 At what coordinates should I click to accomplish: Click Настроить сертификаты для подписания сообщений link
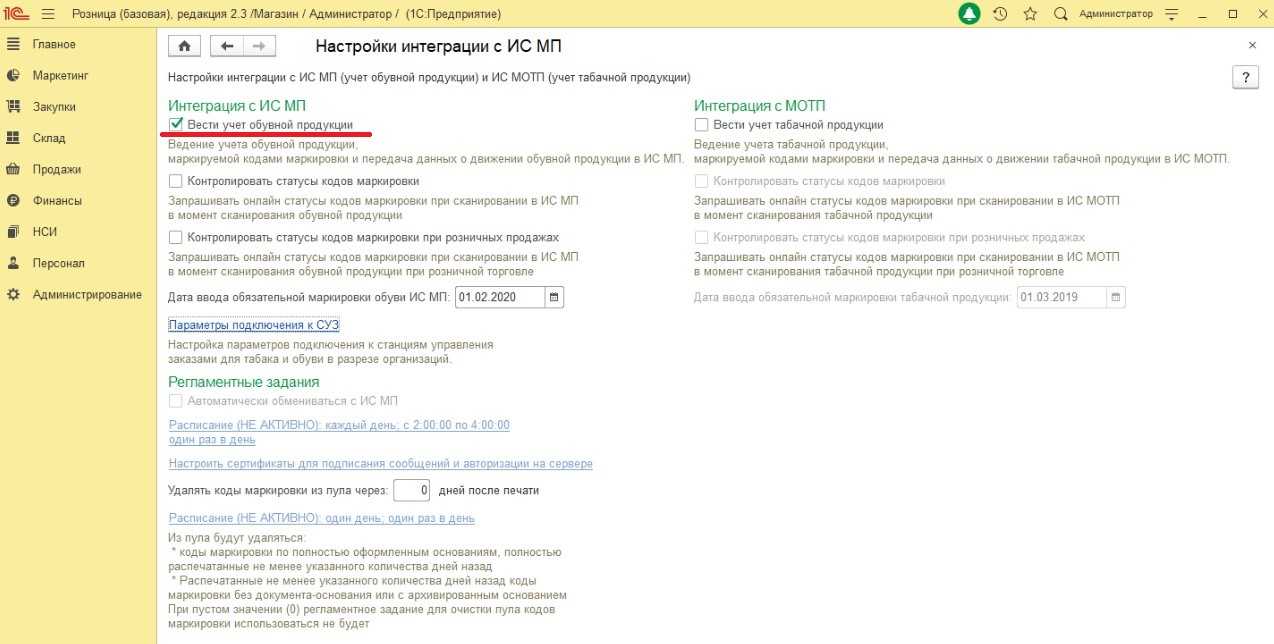380,464
